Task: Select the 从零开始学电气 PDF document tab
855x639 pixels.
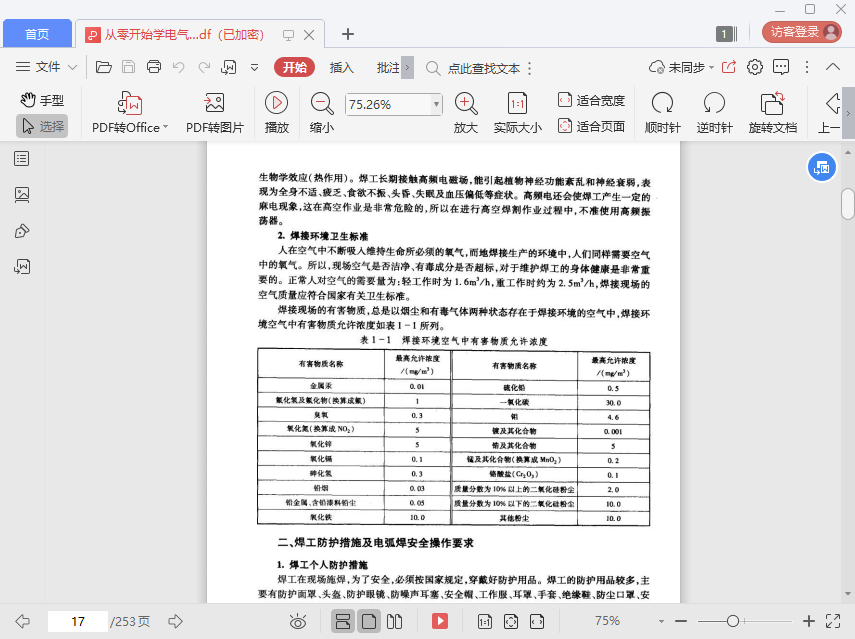Action: coord(183,34)
